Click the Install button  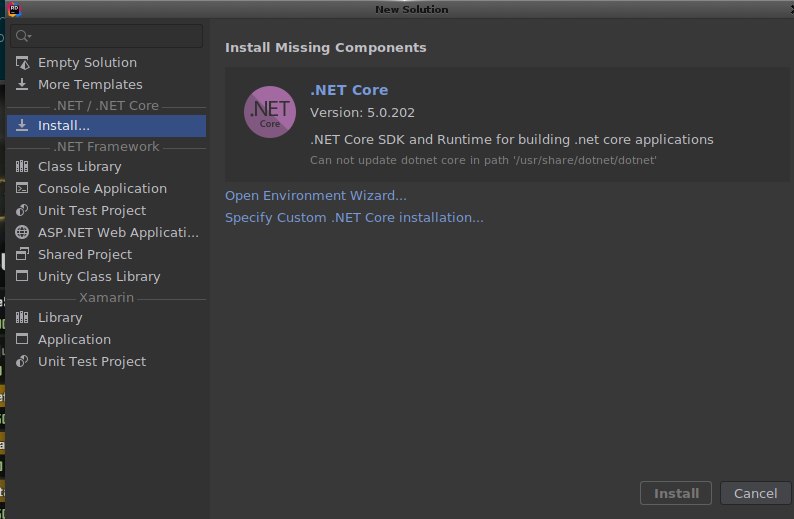point(676,493)
